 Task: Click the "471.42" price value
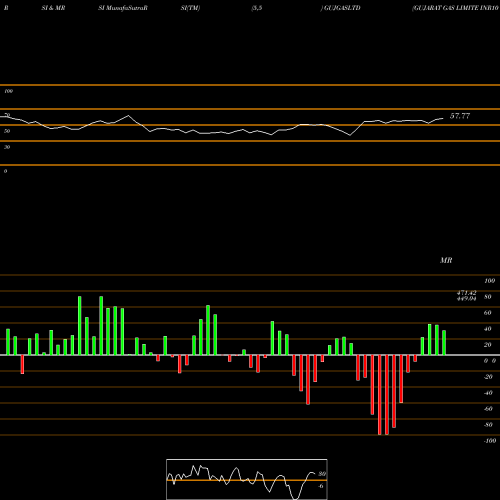point(466,293)
